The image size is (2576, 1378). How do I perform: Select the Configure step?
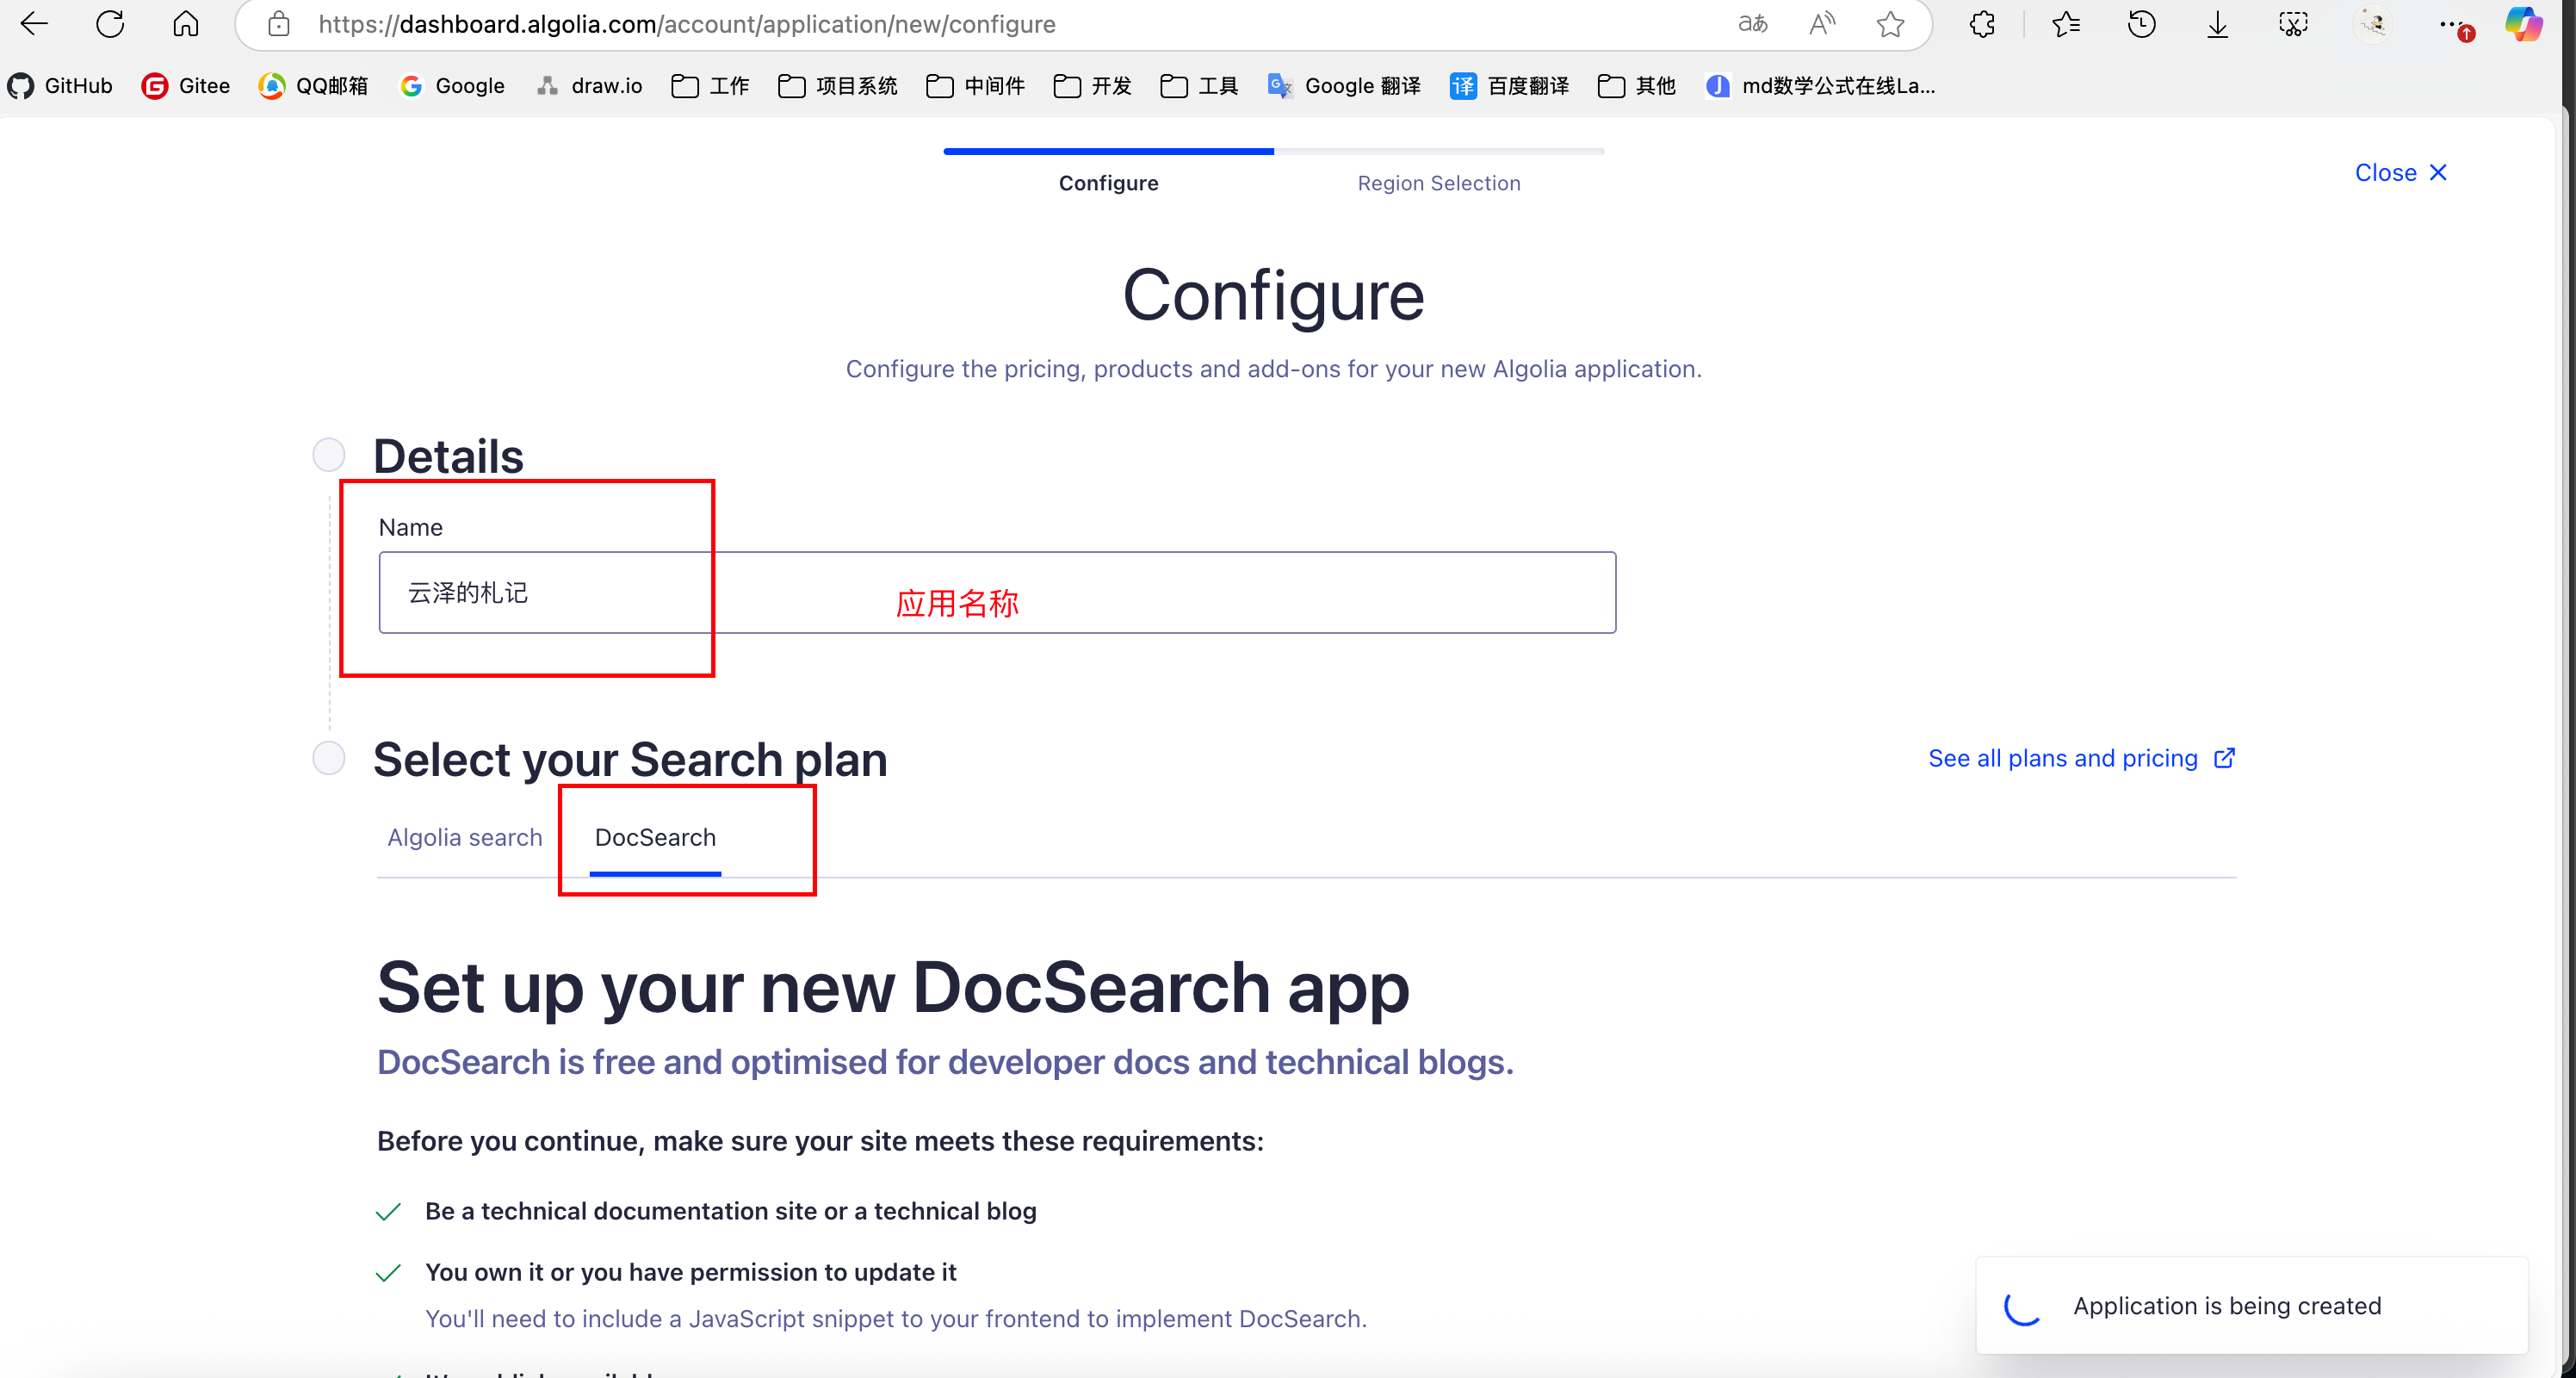tap(1108, 183)
